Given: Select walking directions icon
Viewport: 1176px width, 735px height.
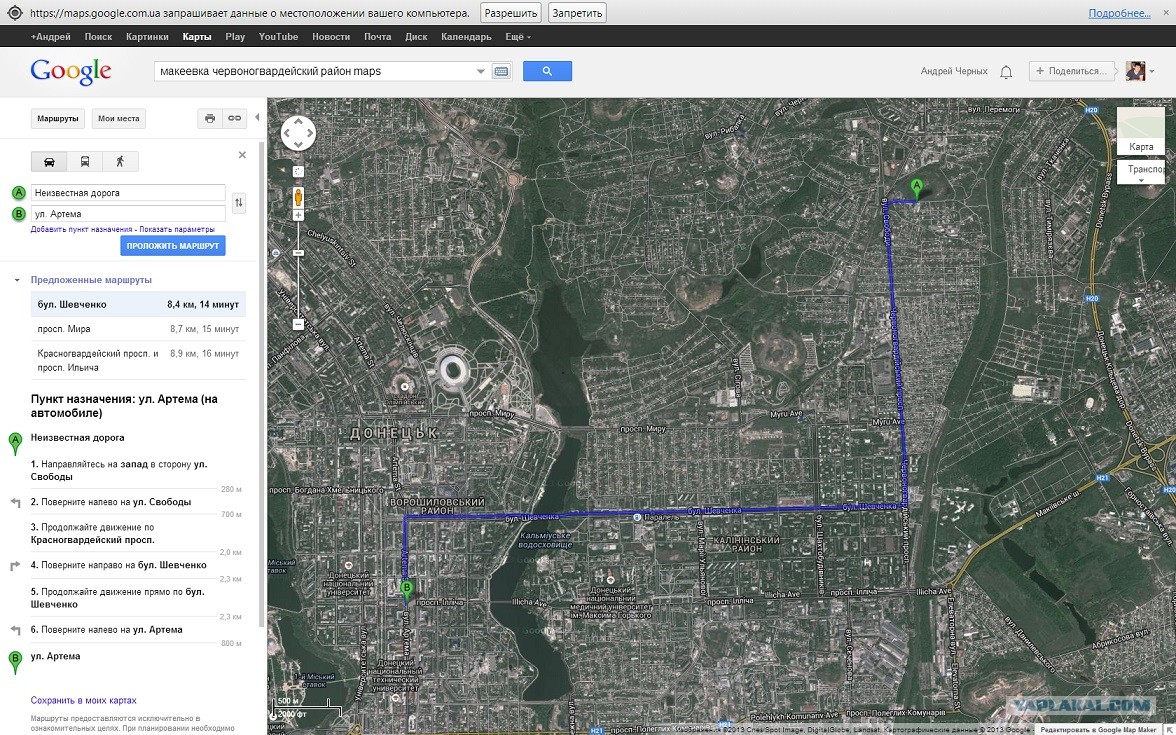Looking at the screenshot, I should point(120,161).
